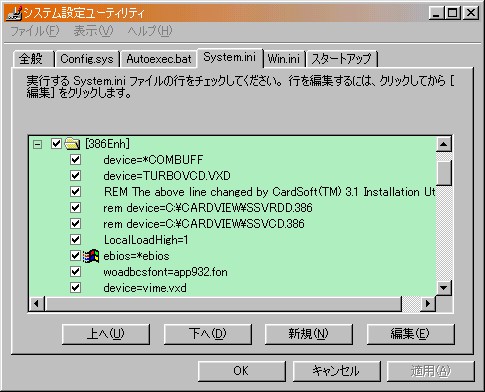Screen dimensions: 485x392
Task: Switch to the Win.ini tab
Action: pyautogui.click(x=284, y=59)
